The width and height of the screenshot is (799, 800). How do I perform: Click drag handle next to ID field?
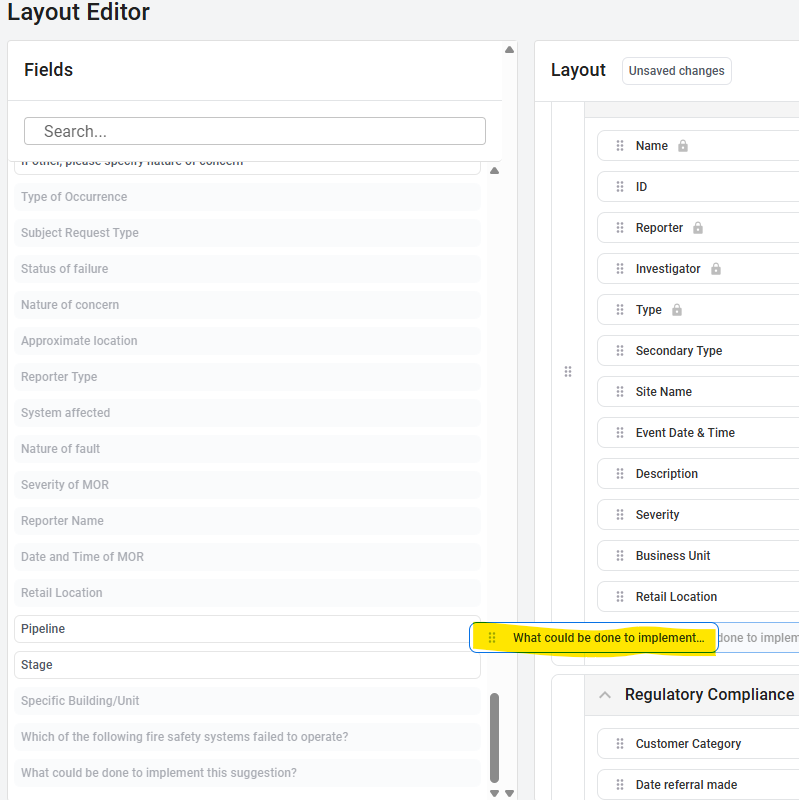[620, 187]
